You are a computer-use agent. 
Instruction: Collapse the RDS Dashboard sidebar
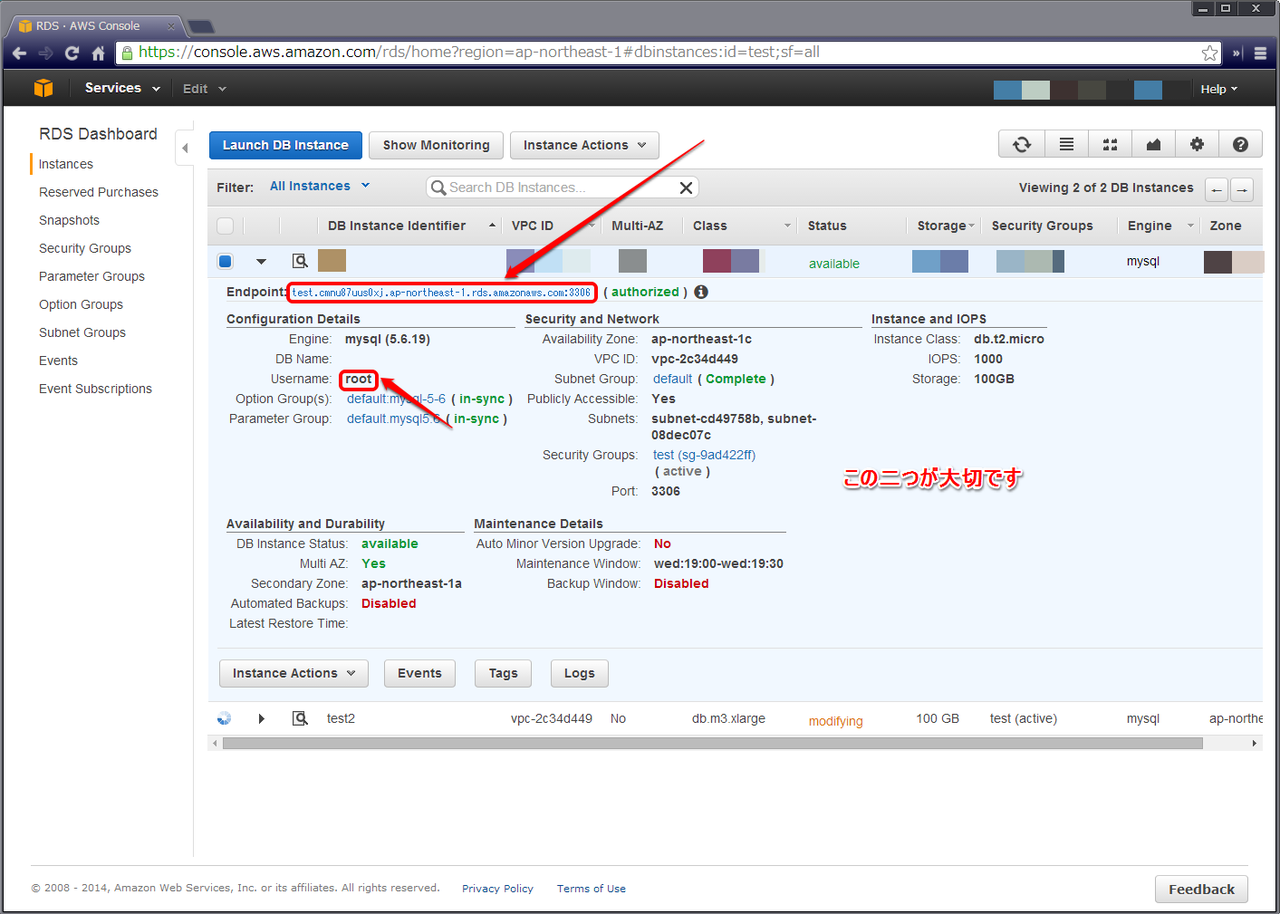point(185,148)
